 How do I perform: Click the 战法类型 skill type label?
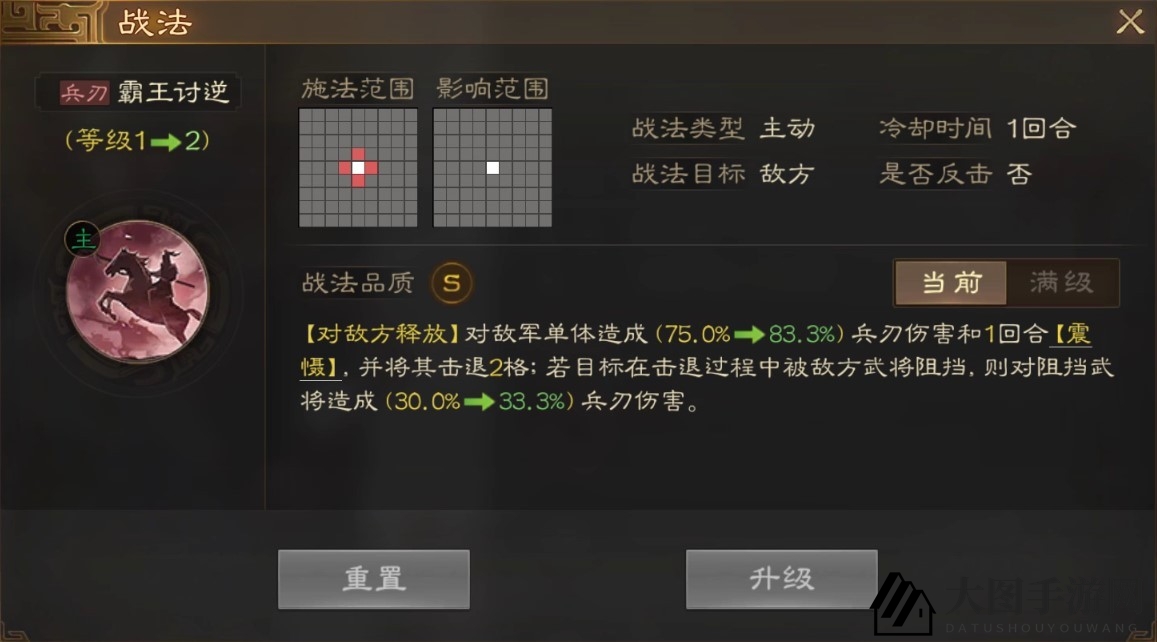688,128
